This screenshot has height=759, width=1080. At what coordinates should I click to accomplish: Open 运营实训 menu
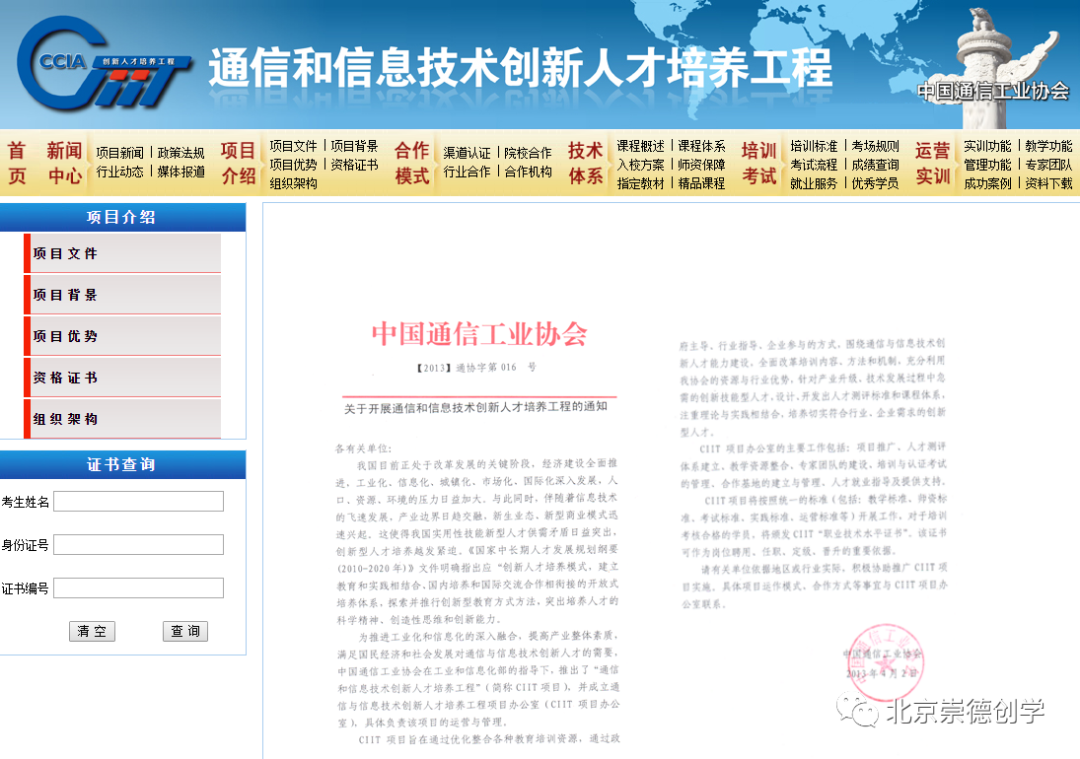[x=933, y=163]
